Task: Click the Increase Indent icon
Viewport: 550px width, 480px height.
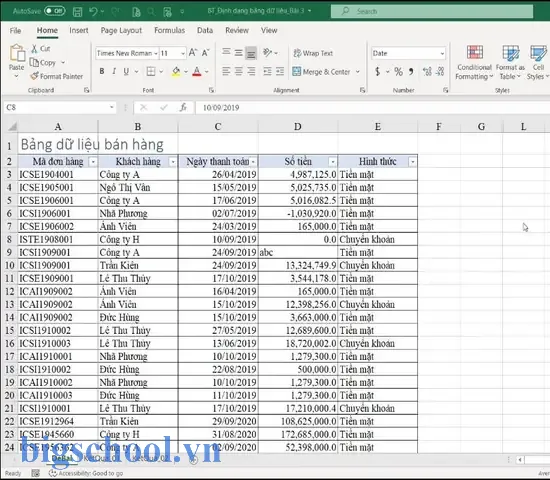Action: coord(280,72)
